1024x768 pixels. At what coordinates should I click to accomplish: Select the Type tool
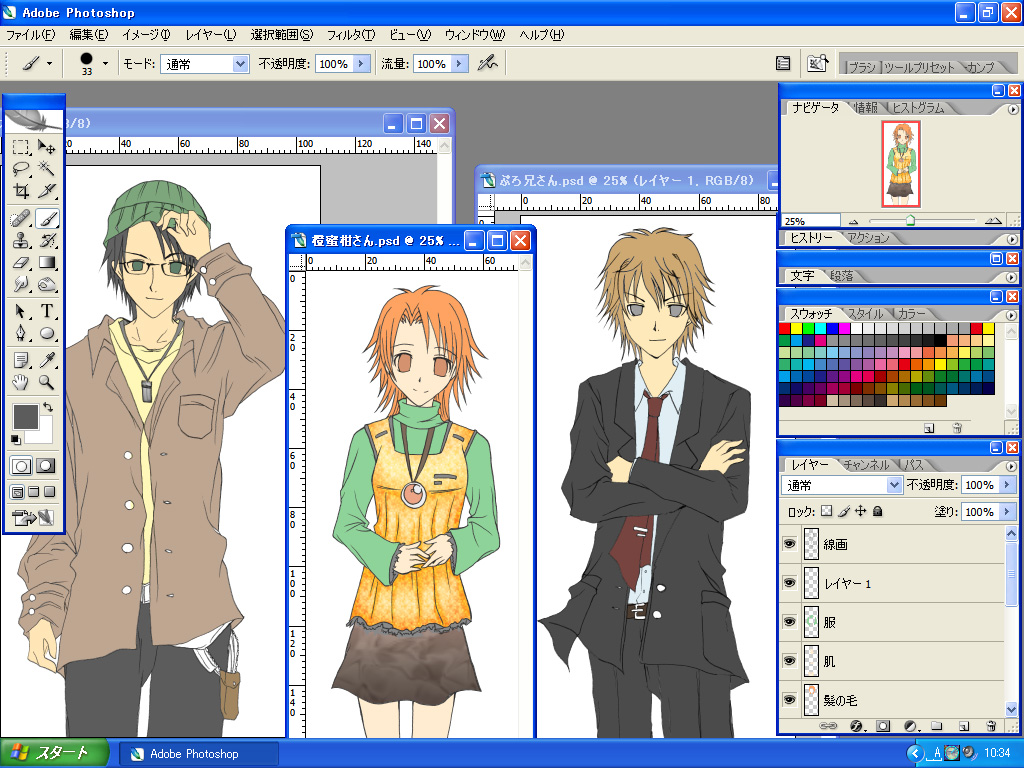47,312
